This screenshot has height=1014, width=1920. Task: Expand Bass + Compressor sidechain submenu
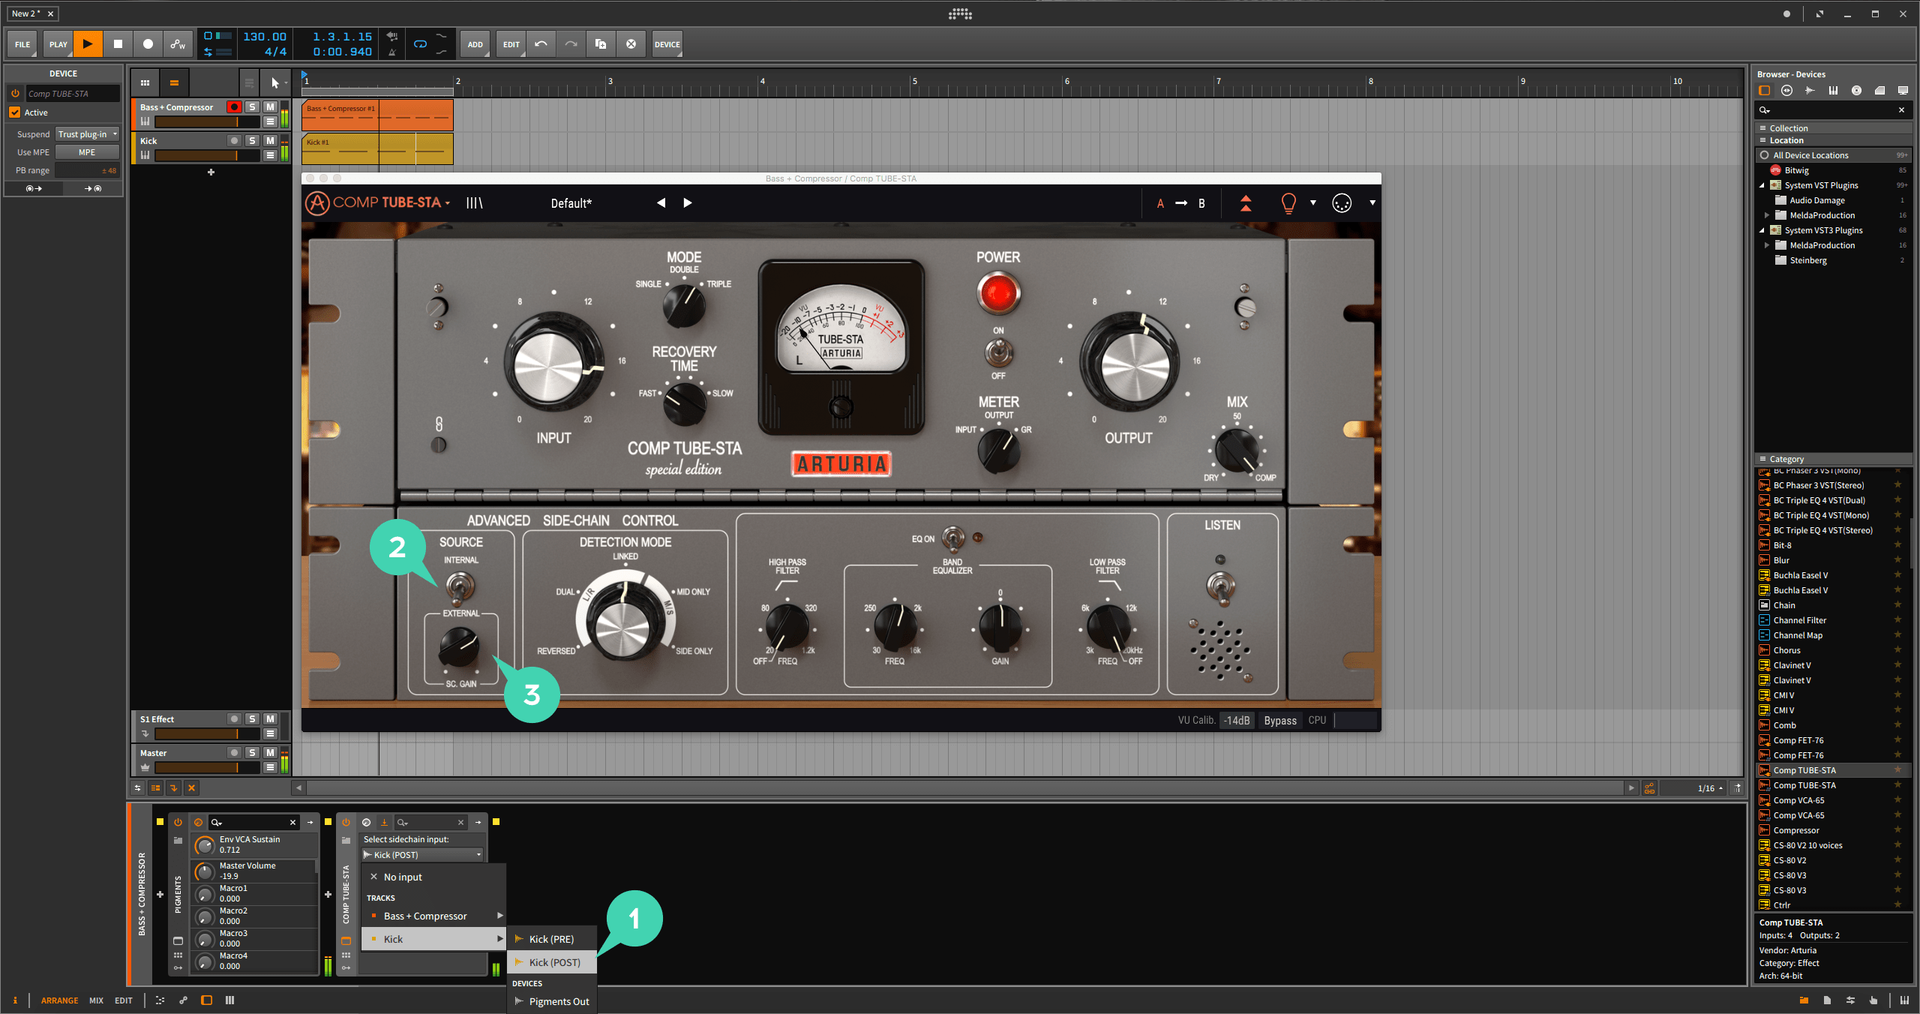click(433, 916)
